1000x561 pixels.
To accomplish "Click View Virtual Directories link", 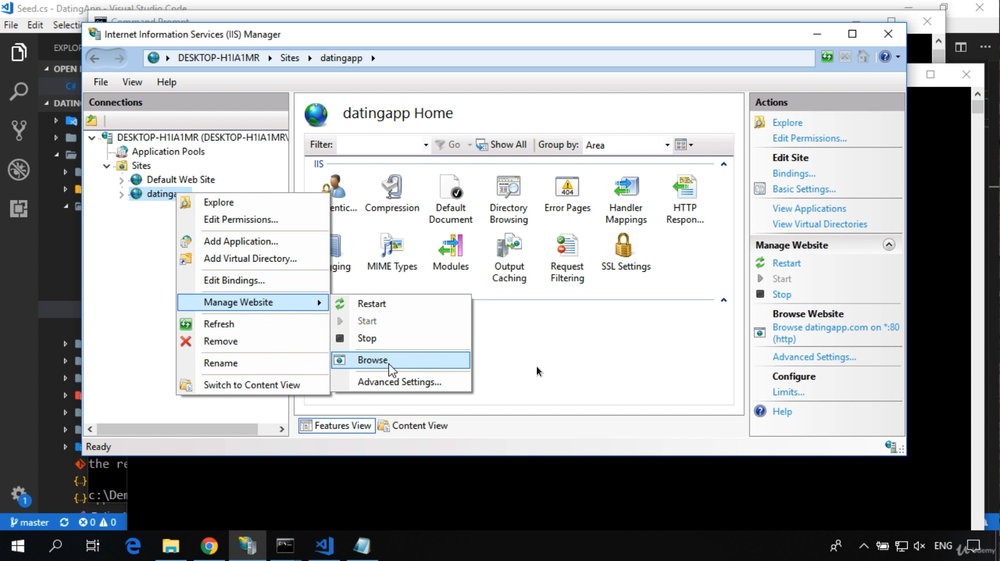I will click(x=820, y=224).
